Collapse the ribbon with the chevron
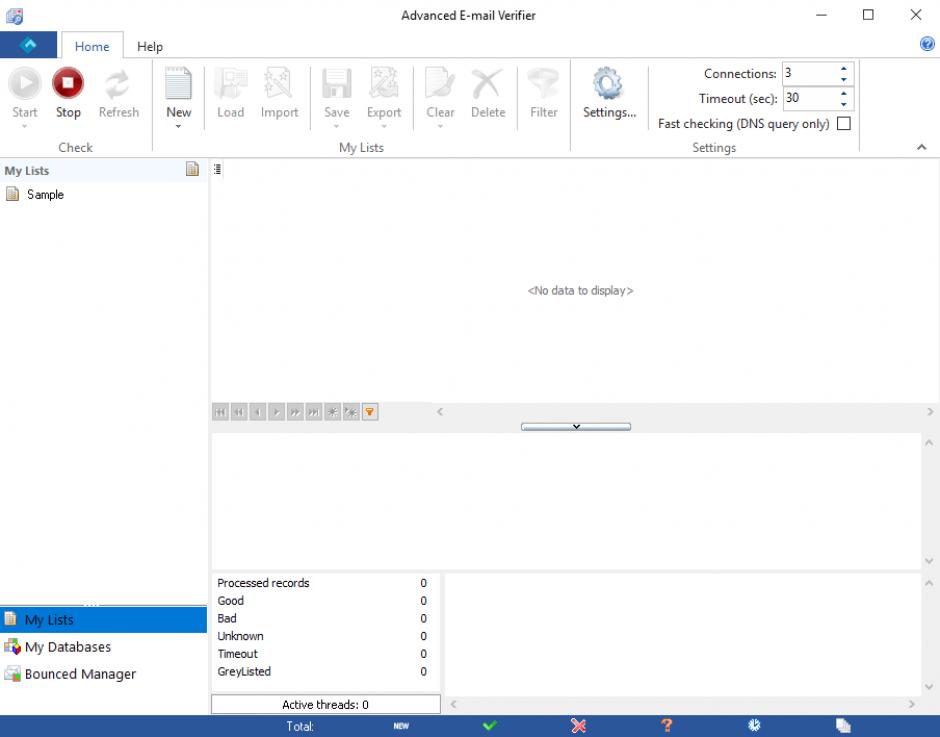 [921, 147]
